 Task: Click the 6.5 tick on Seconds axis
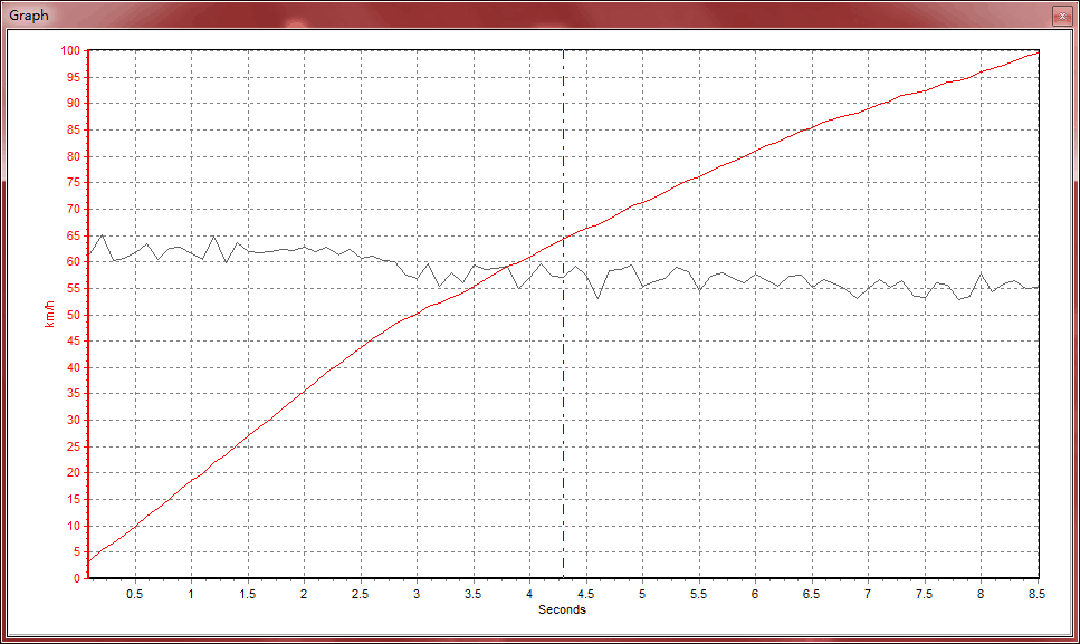(811, 593)
